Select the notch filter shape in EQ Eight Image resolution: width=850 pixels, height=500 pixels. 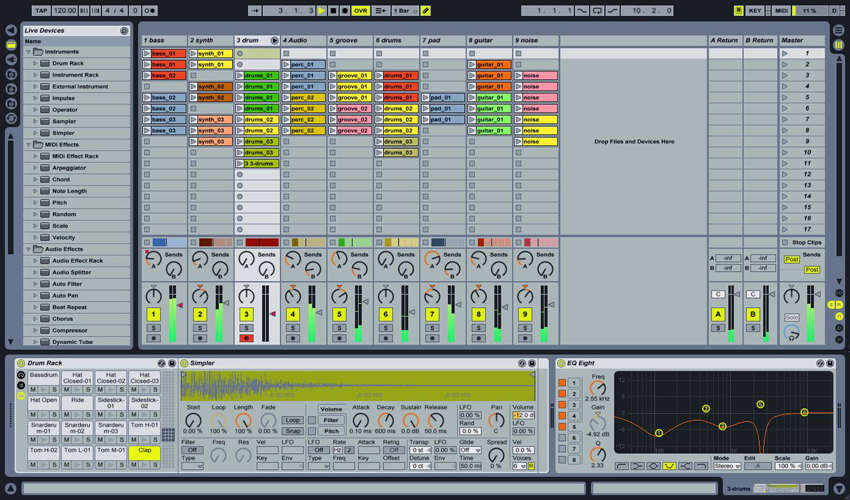(x=669, y=466)
